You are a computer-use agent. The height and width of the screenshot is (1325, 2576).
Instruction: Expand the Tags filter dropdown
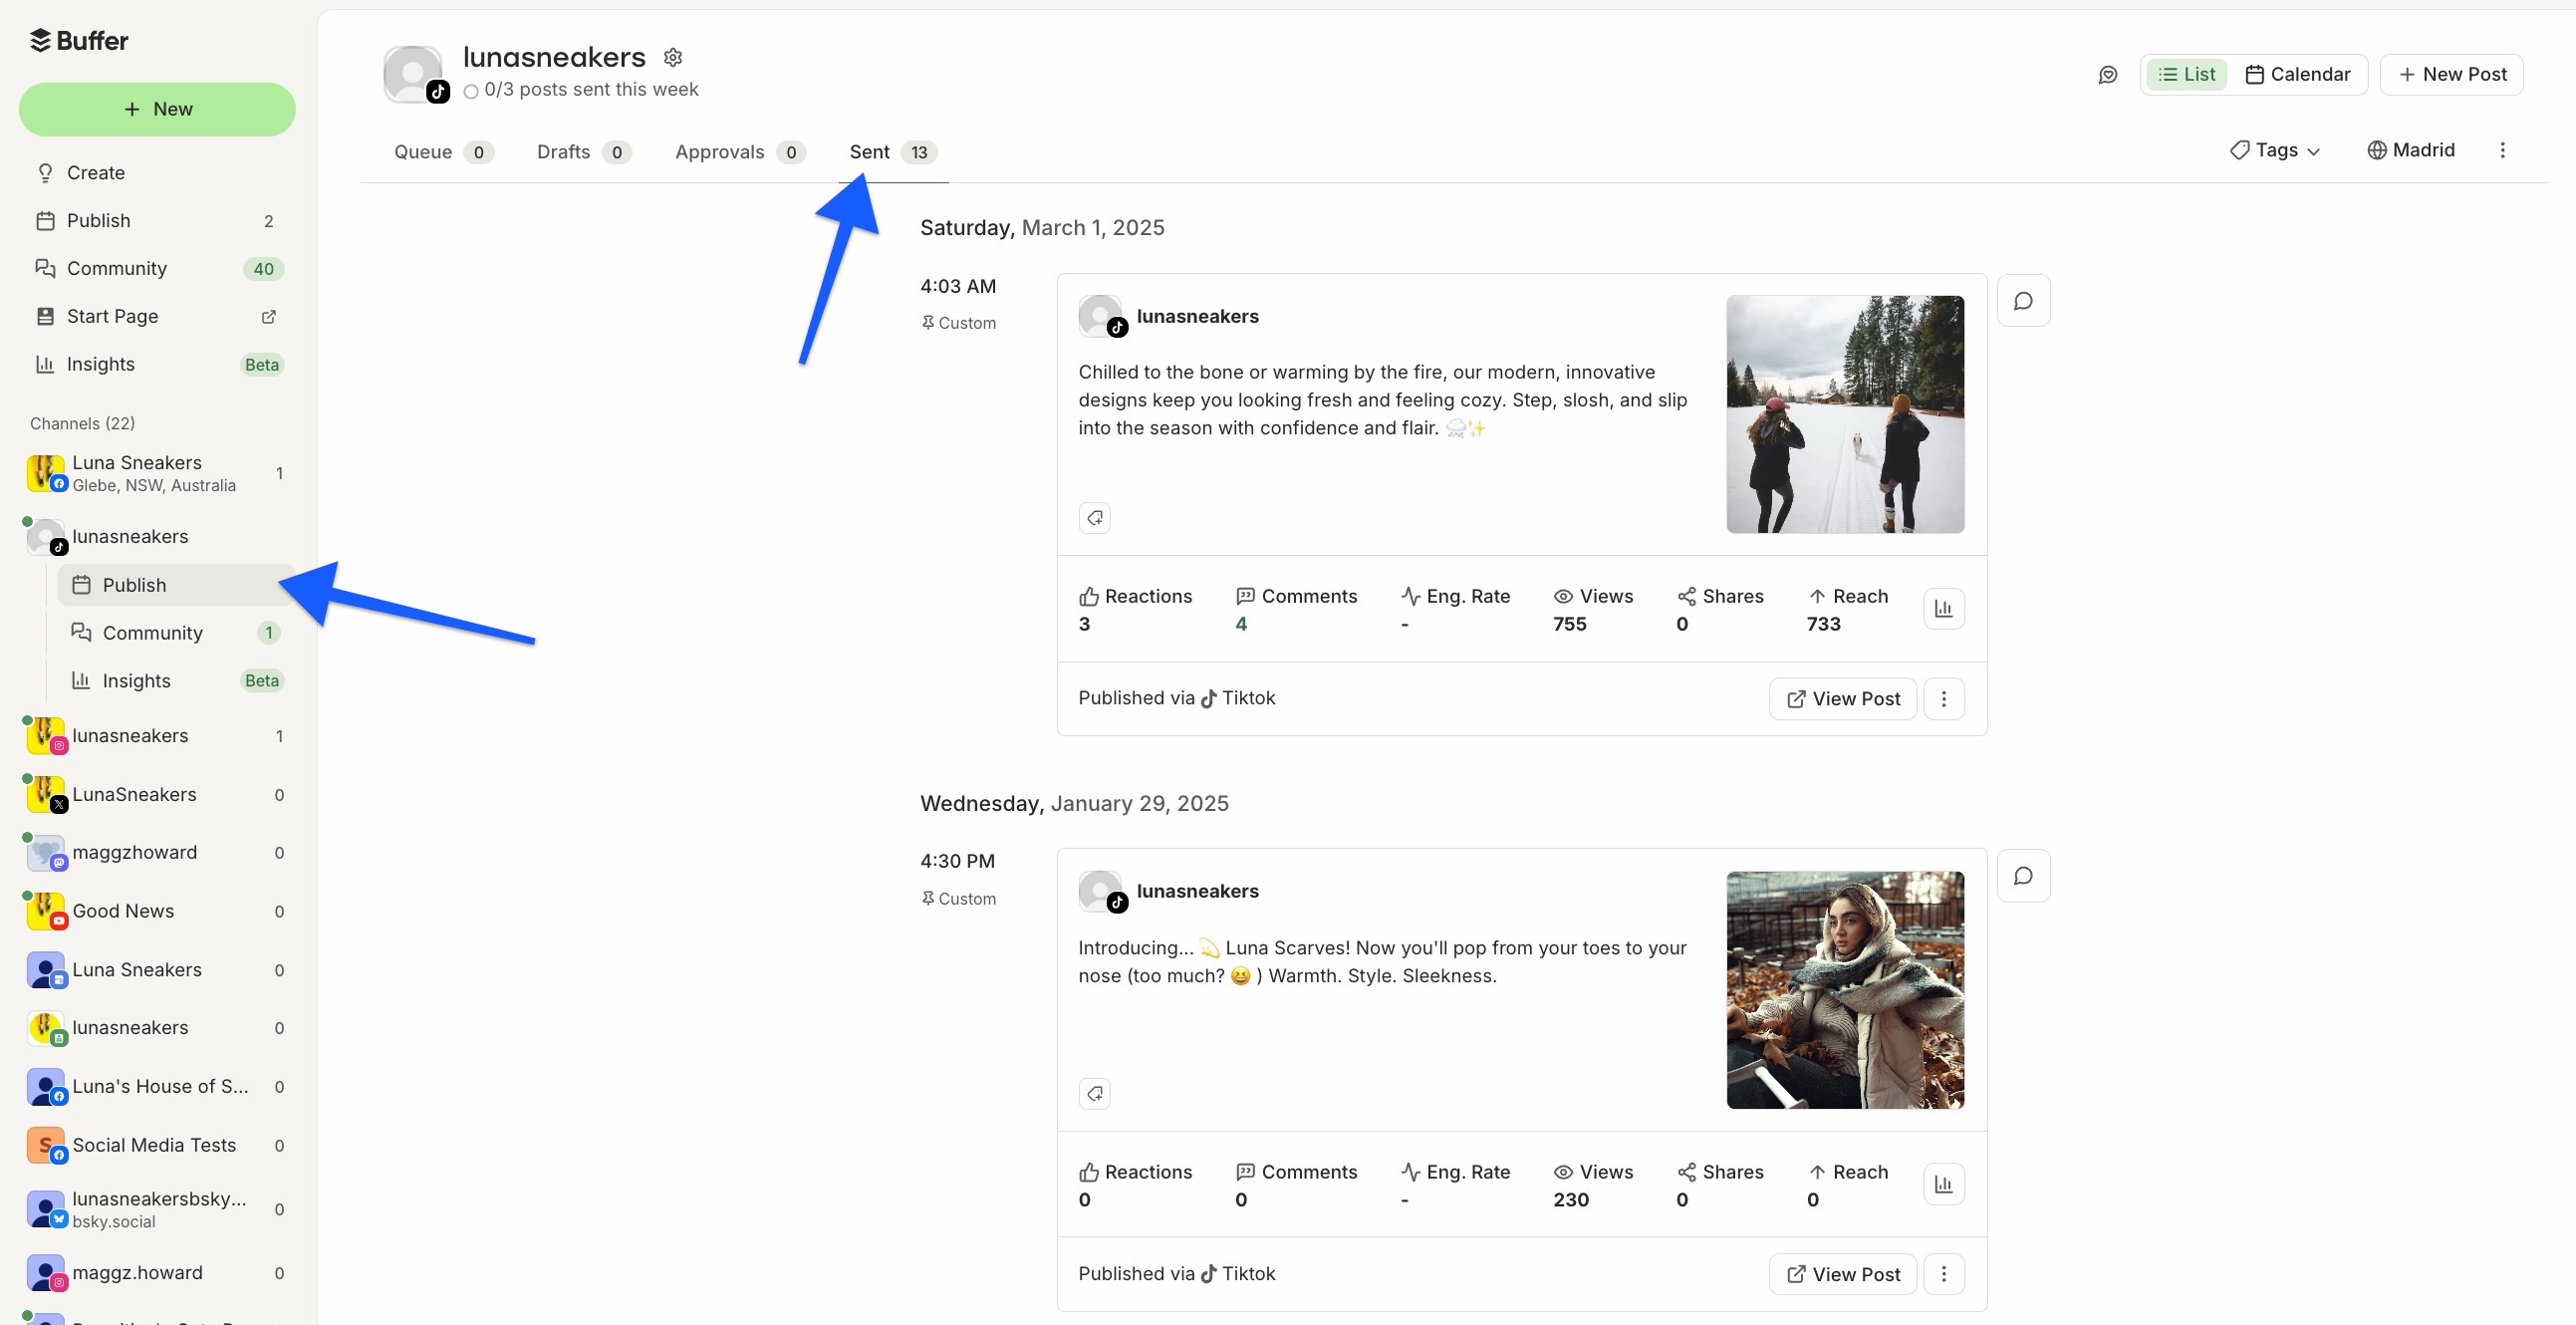(x=2274, y=150)
